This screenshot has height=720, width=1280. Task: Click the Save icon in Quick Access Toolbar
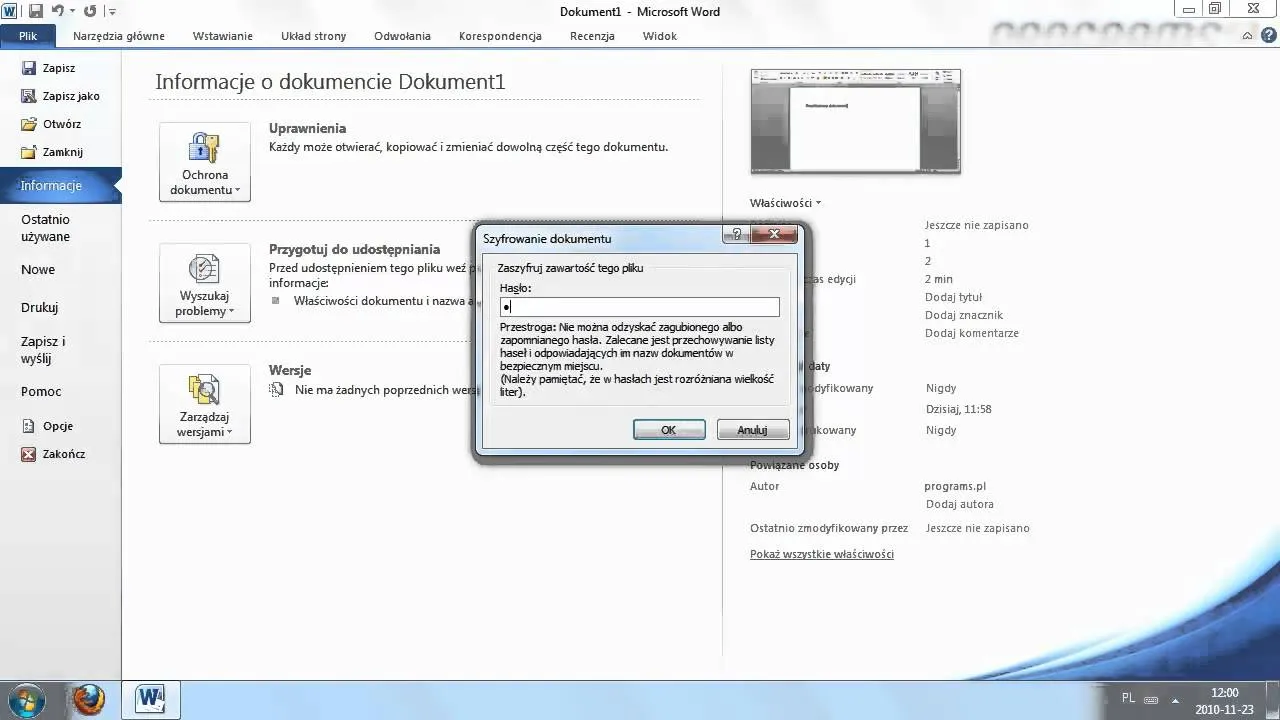[x=36, y=11]
